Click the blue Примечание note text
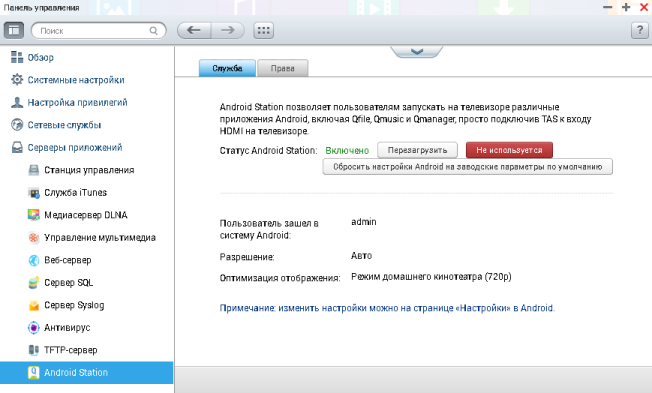 pos(387,308)
